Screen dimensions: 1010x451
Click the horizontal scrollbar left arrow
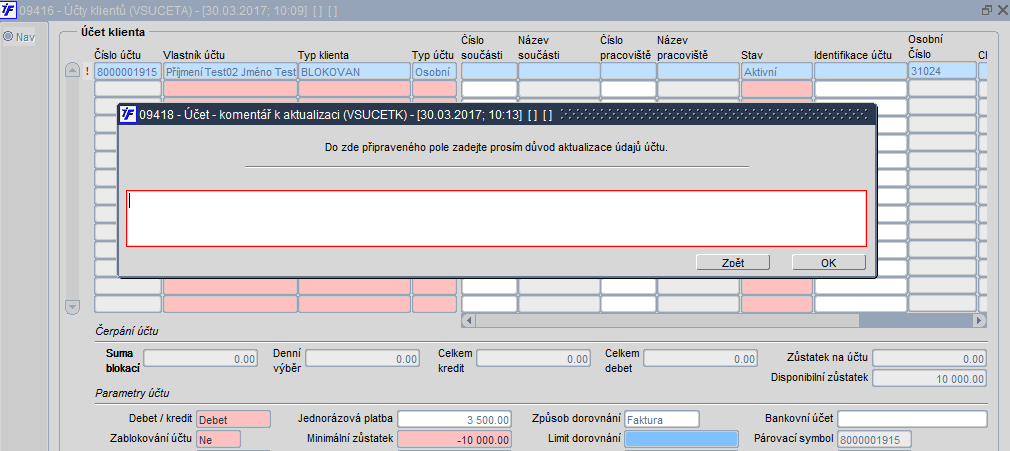tap(468, 320)
